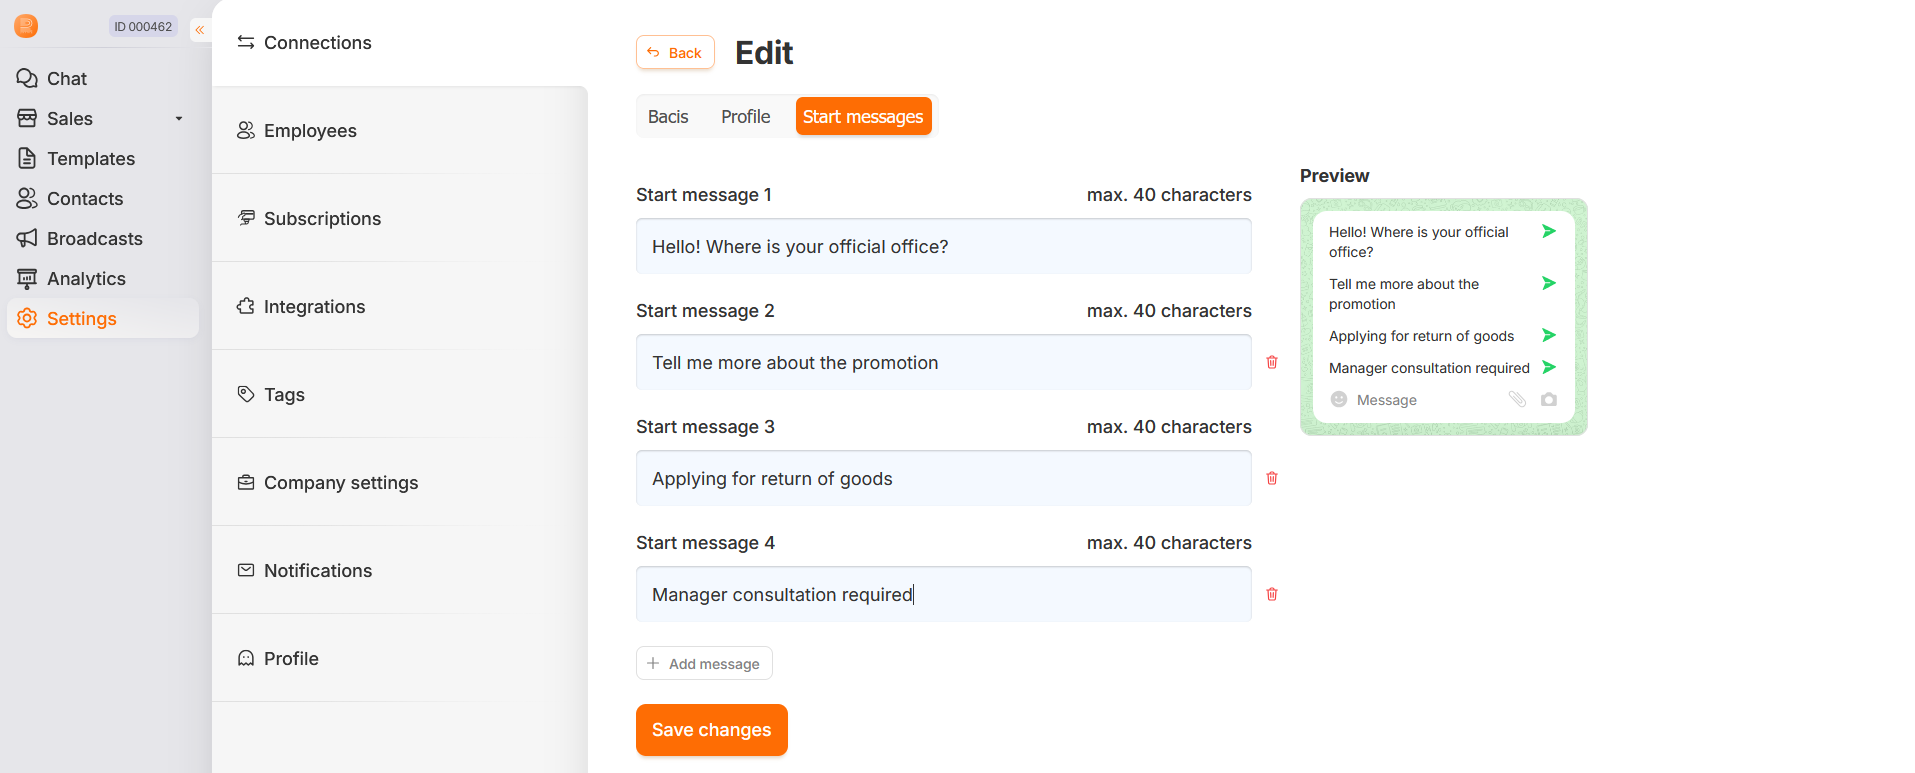Open Integrations in settings menu

pyautogui.click(x=314, y=307)
